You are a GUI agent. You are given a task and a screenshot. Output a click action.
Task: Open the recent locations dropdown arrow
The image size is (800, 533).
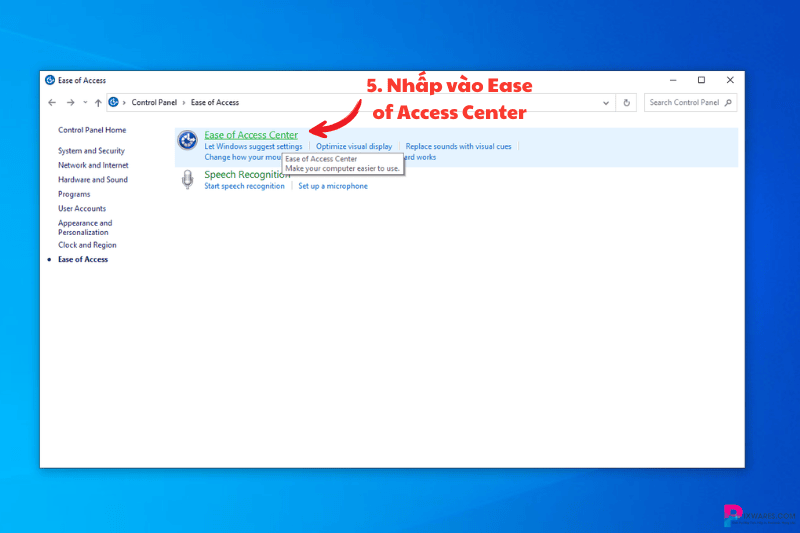point(84,102)
